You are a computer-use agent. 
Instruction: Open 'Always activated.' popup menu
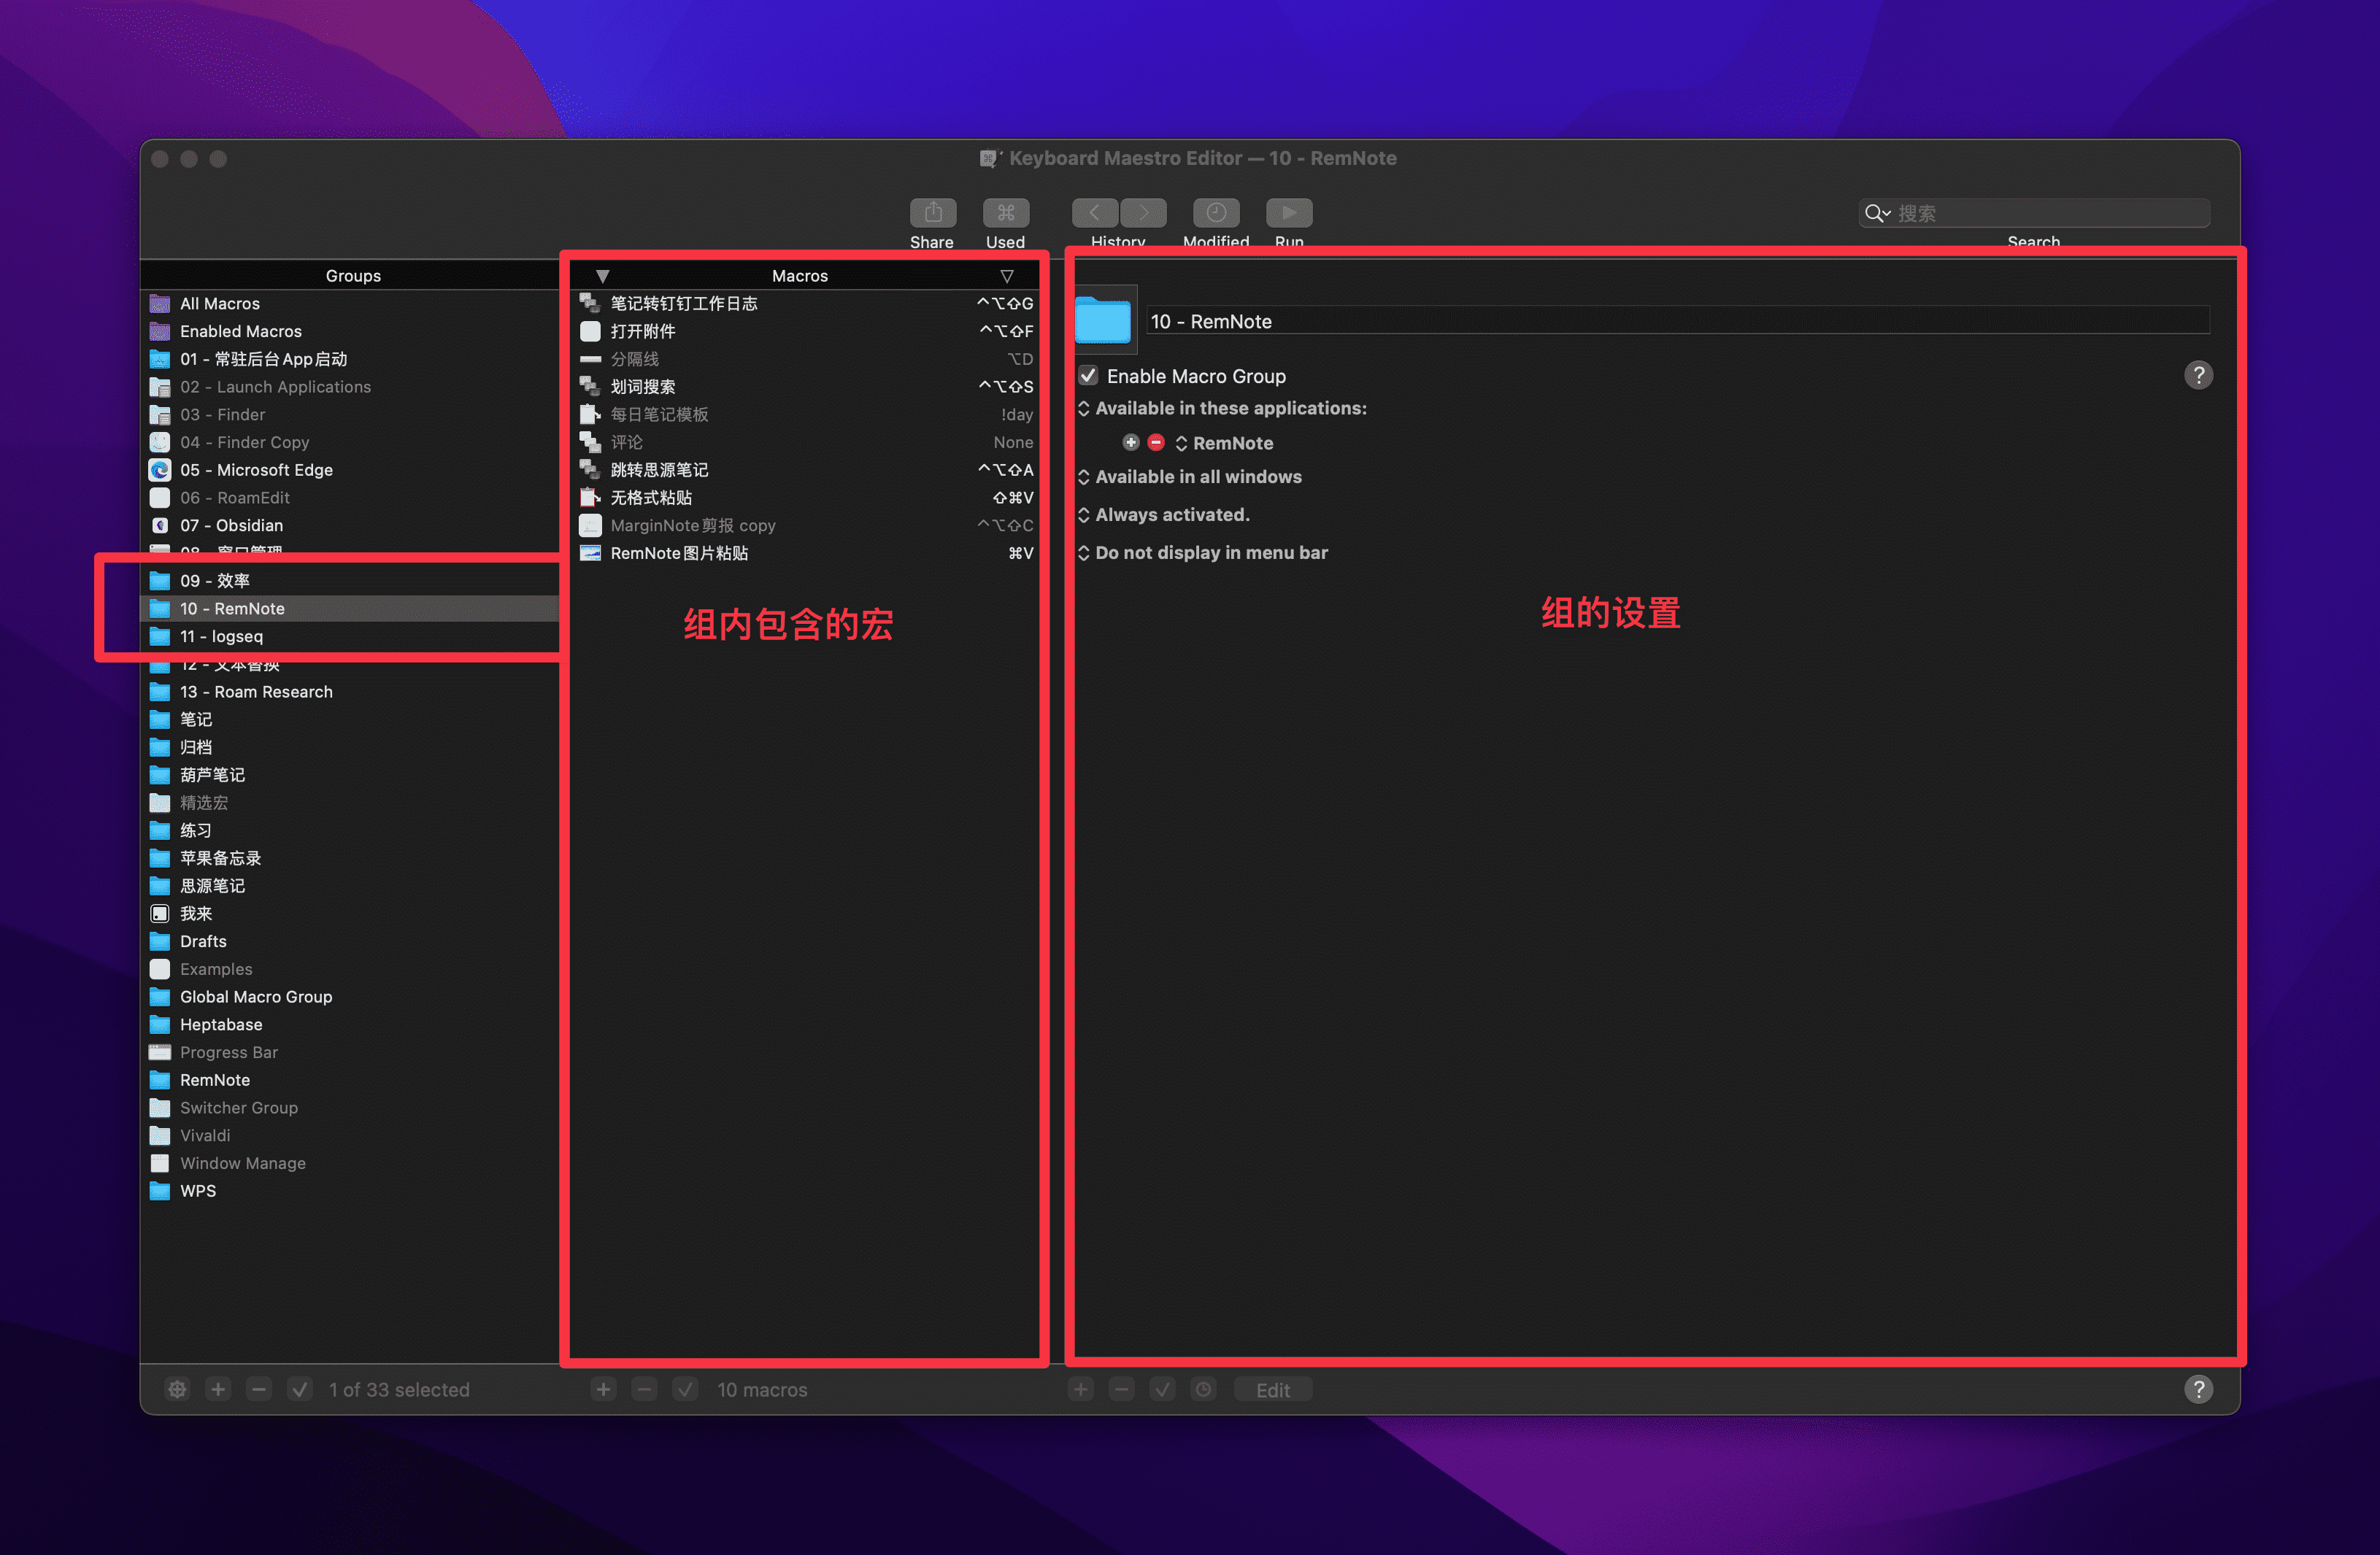point(1171,515)
